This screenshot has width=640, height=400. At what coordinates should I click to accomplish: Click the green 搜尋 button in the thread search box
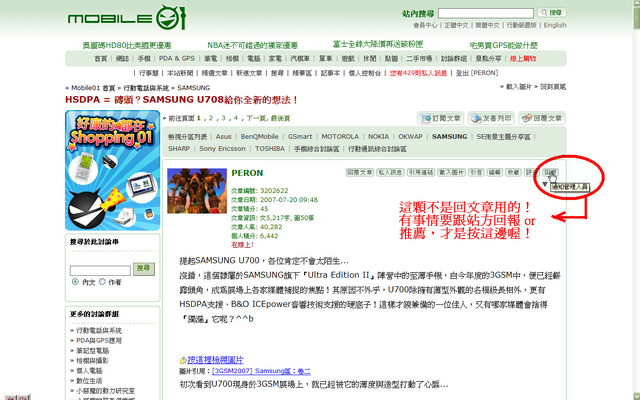point(144,269)
